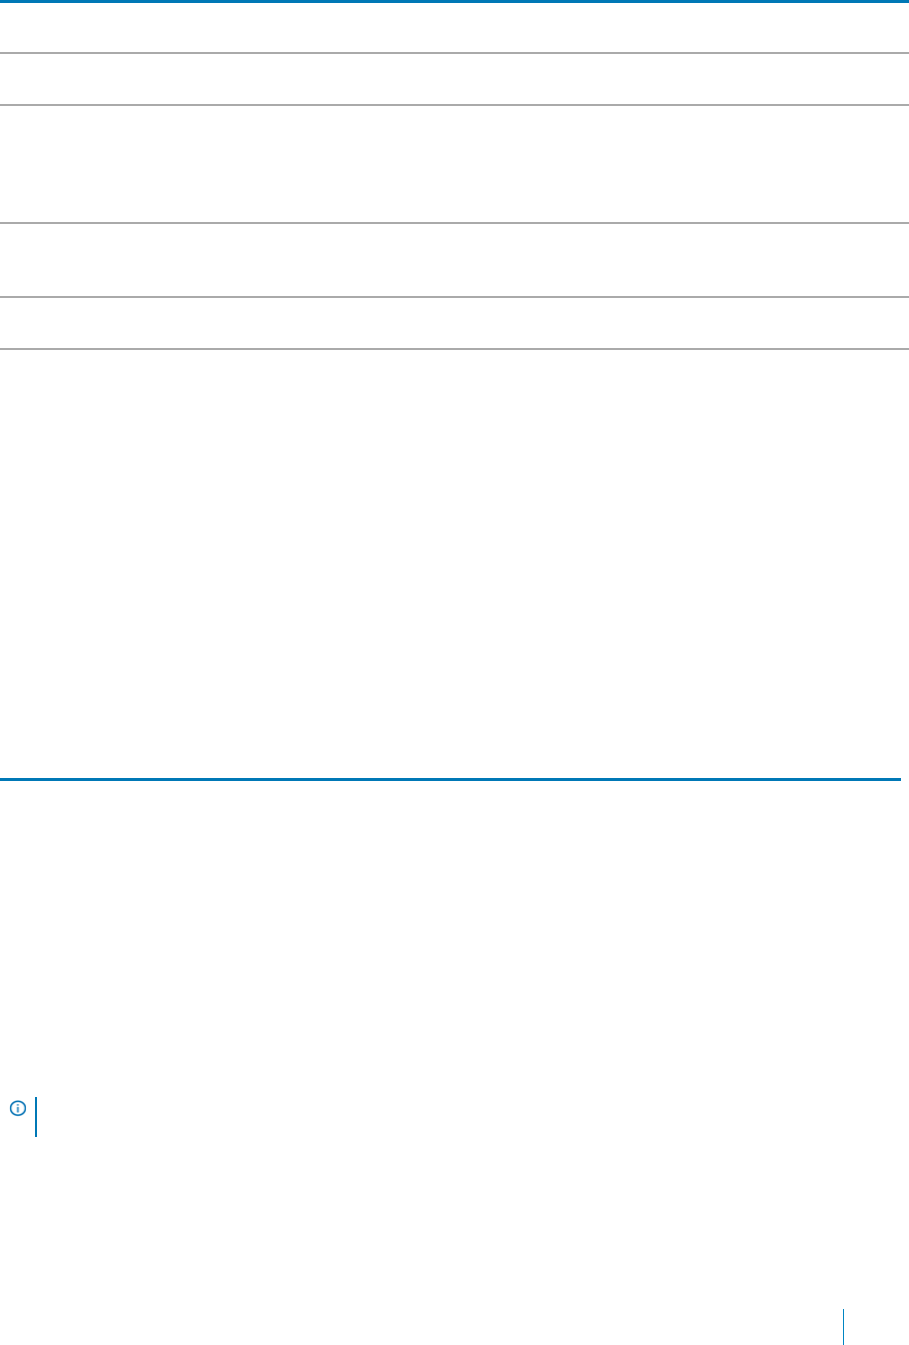The width and height of the screenshot is (909, 1345).
Task: Click the footer area right of separator
Action: tap(878, 1326)
